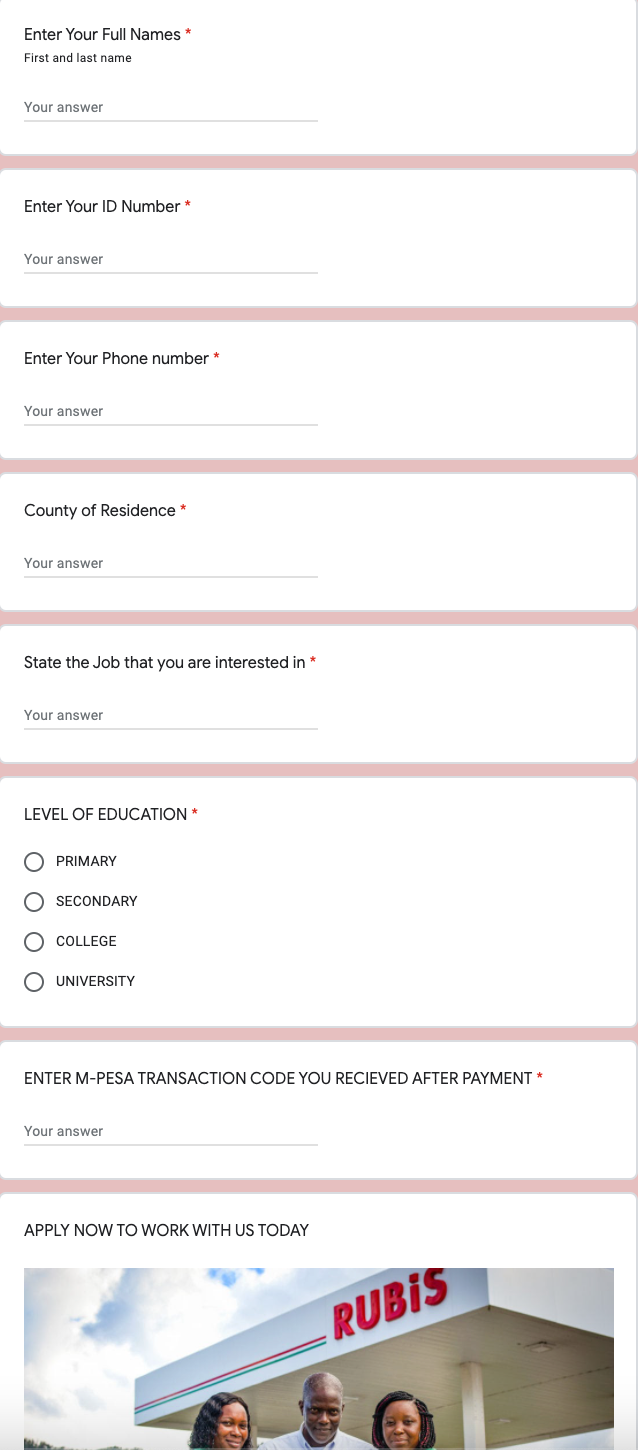Viewport: 638px width, 1450px height.
Task: Click the 'Enter Your Full Names' title
Action: pos(102,34)
